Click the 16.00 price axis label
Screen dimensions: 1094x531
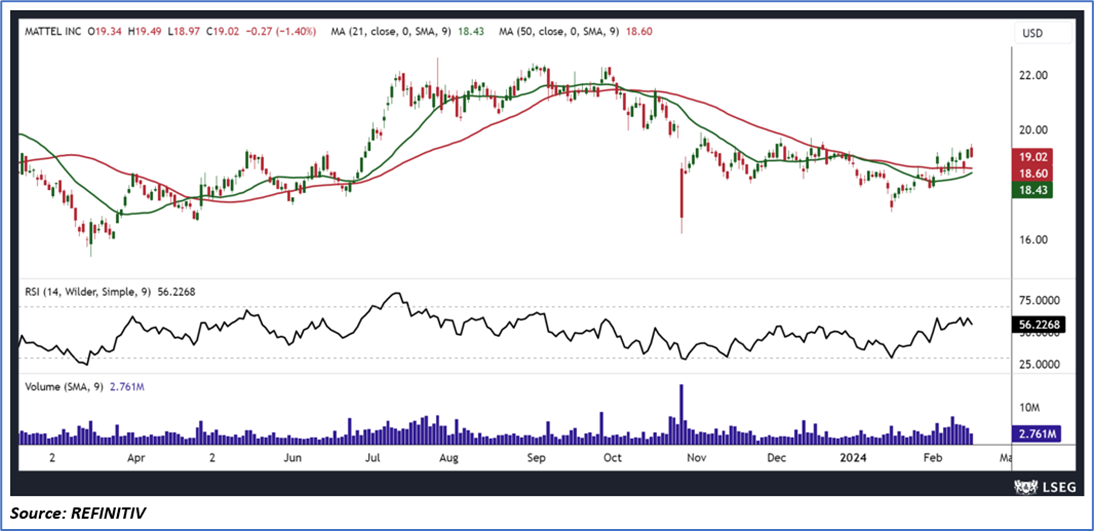tap(1034, 239)
